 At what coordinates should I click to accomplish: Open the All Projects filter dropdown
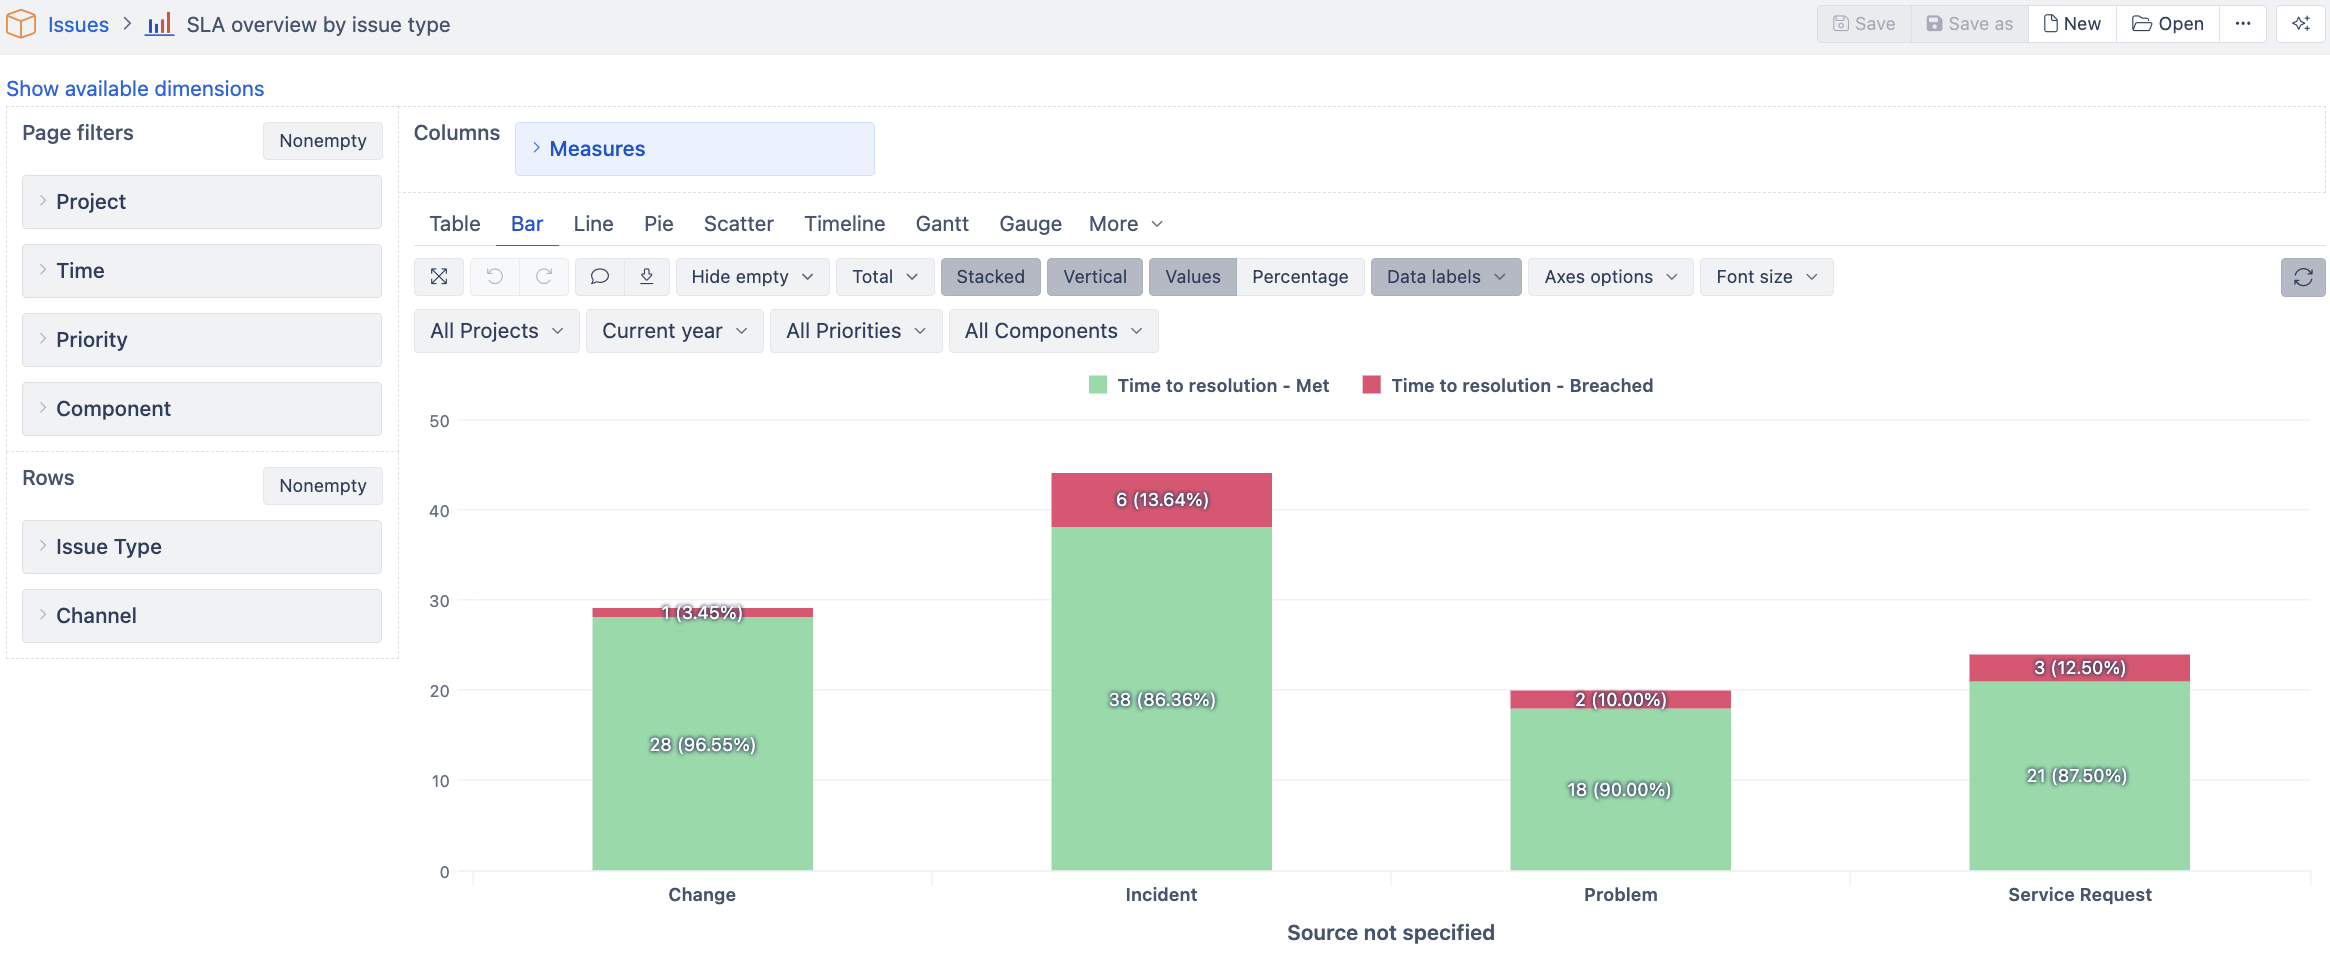[x=496, y=331]
